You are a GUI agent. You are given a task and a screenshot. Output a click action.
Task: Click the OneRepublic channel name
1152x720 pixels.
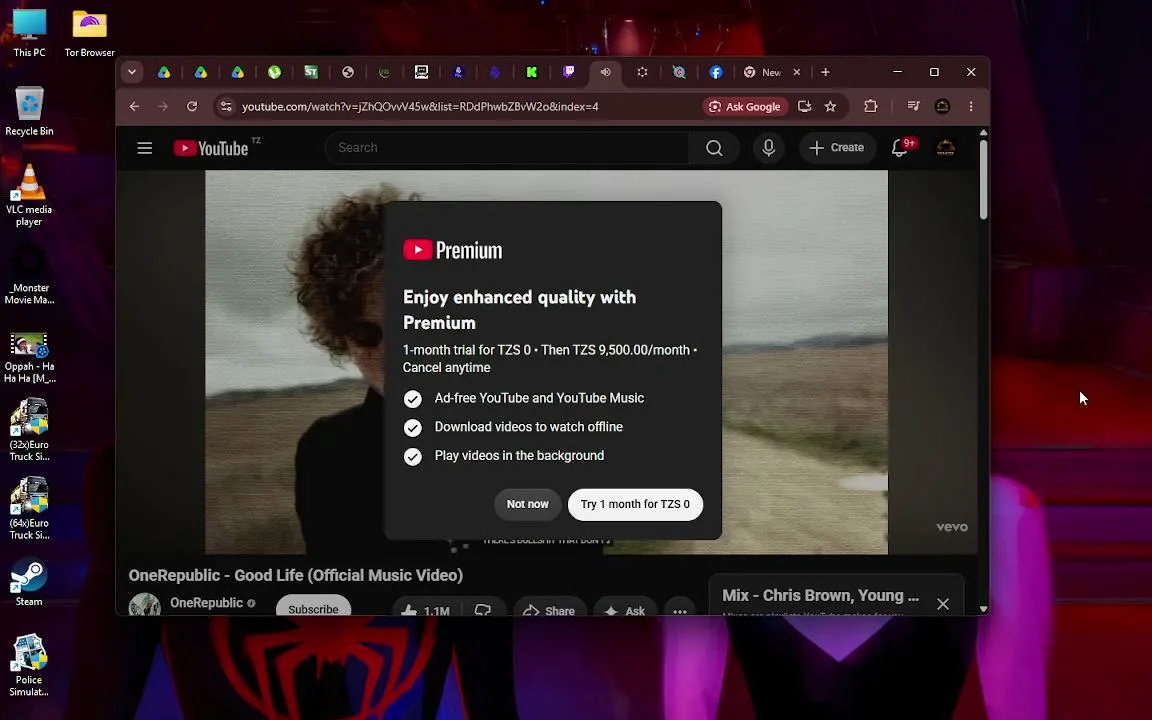(206, 602)
